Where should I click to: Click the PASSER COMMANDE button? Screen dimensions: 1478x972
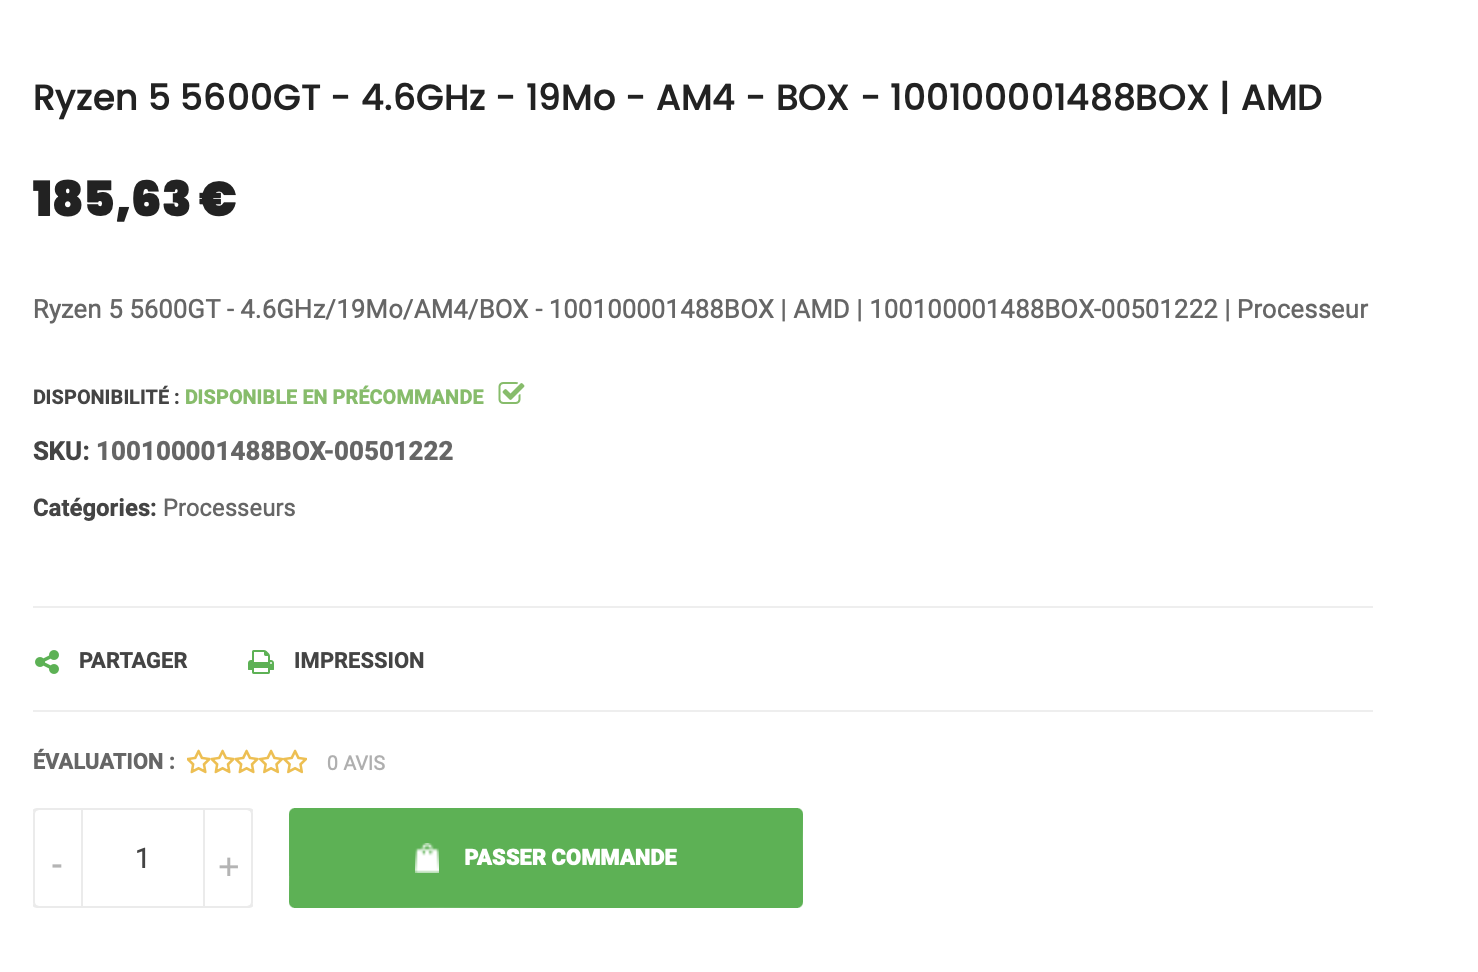tap(546, 857)
